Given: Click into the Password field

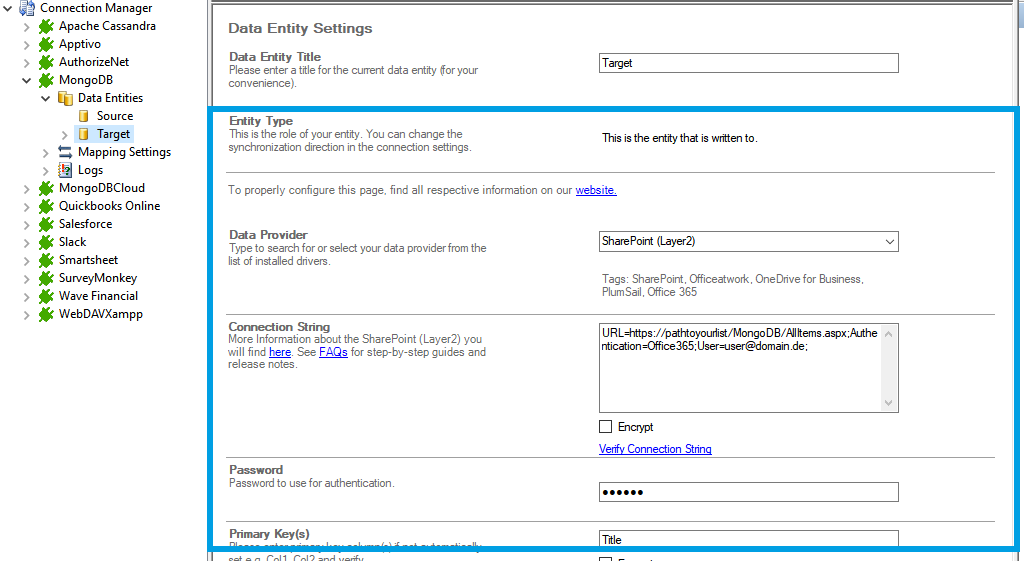Looking at the screenshot, I should point(748,492).
